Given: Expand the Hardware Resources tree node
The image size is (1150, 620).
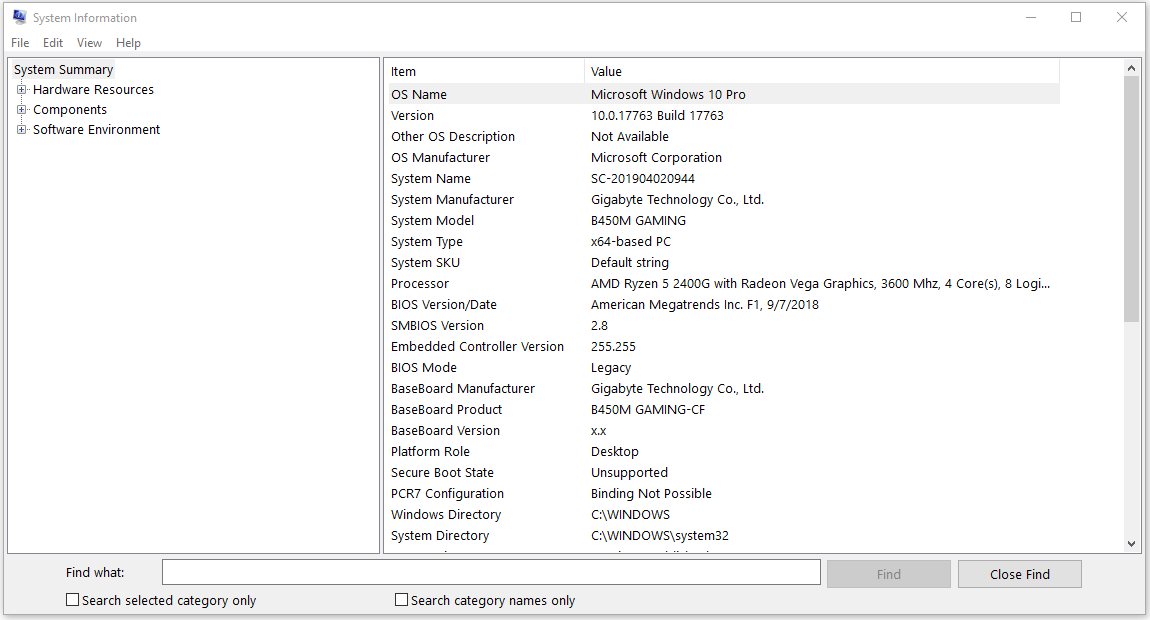Looking at the screenshot, I should click(x=22, y=89).
